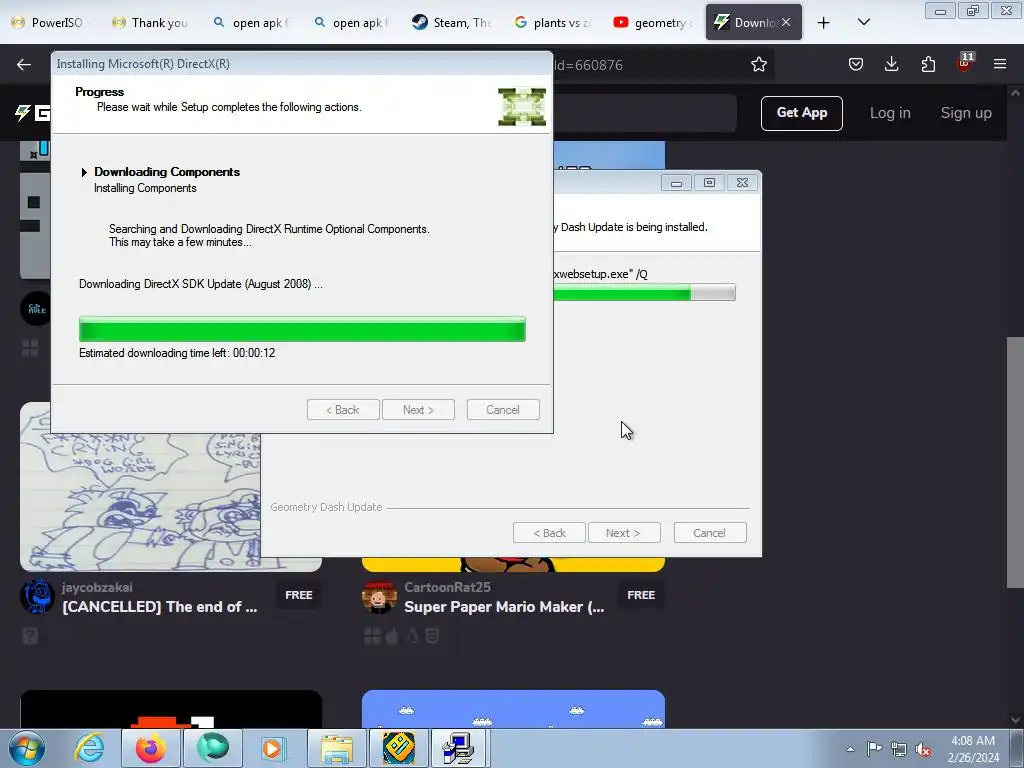Switch to the geometry YouTube tab
This screenshot has height=768, width=1024.
tap(652, 22)
